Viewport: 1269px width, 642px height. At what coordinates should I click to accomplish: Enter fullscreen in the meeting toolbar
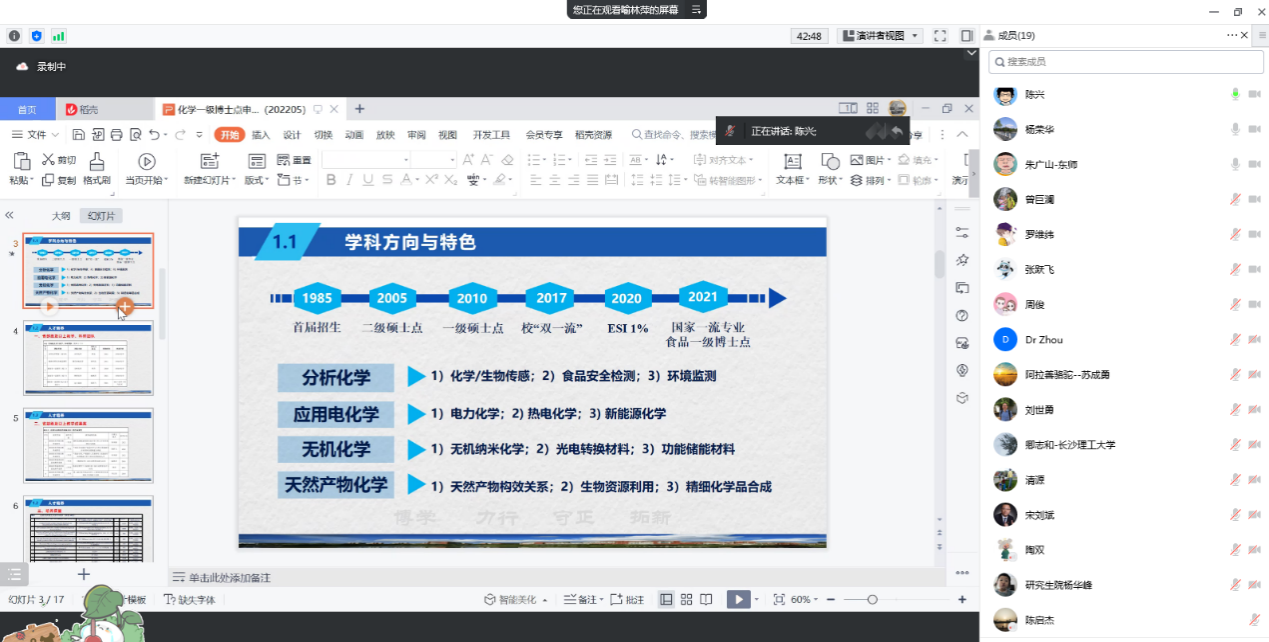click(939, 36)
